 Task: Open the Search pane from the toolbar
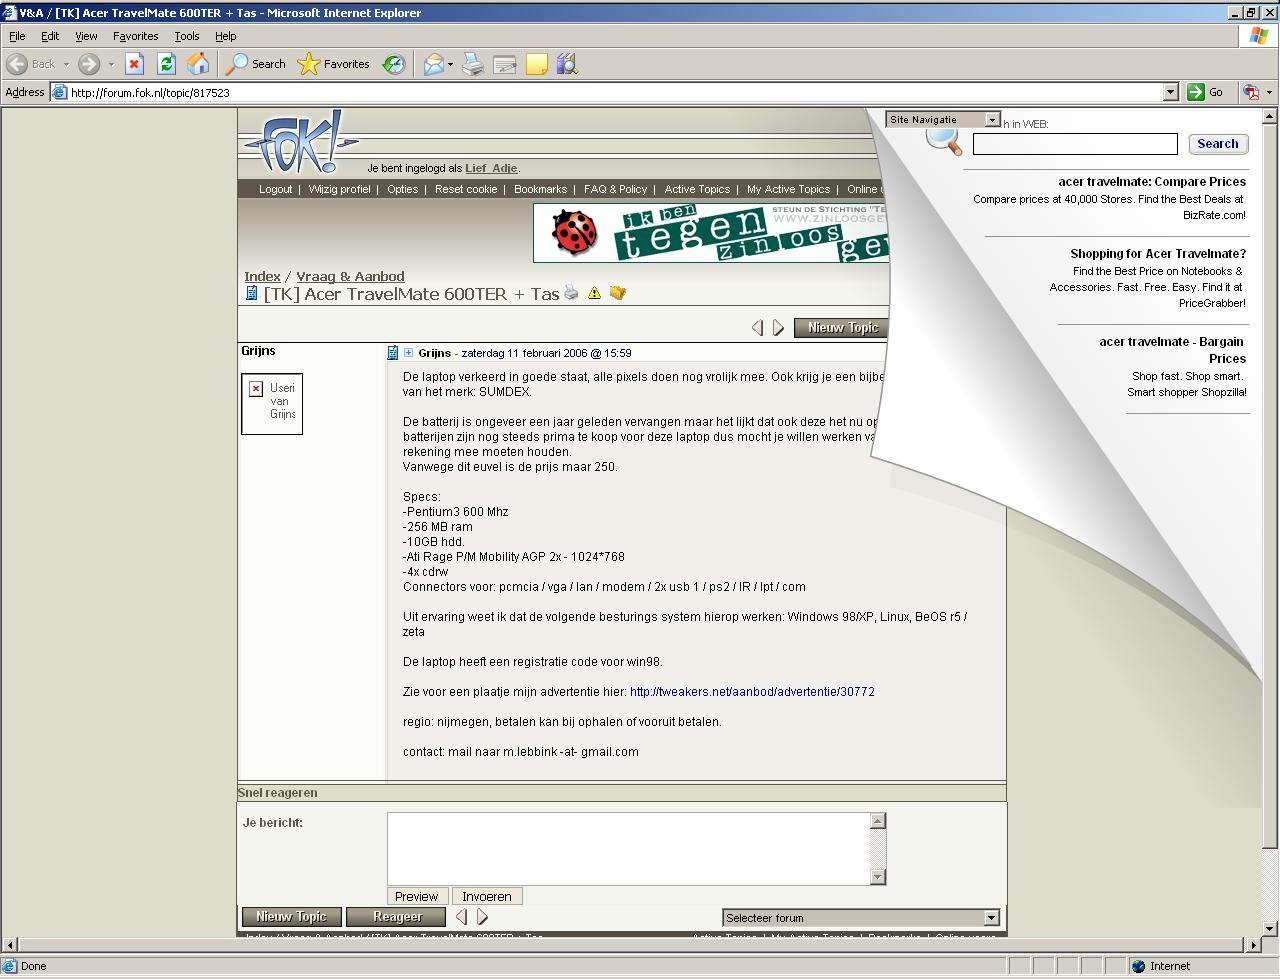(x=256, y=64)
